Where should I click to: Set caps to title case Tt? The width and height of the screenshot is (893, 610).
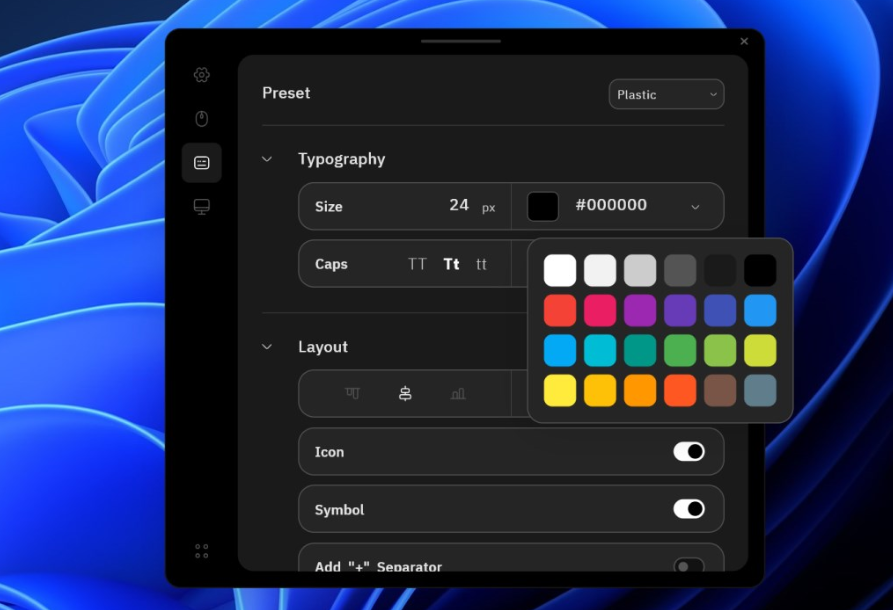(451, 264)
